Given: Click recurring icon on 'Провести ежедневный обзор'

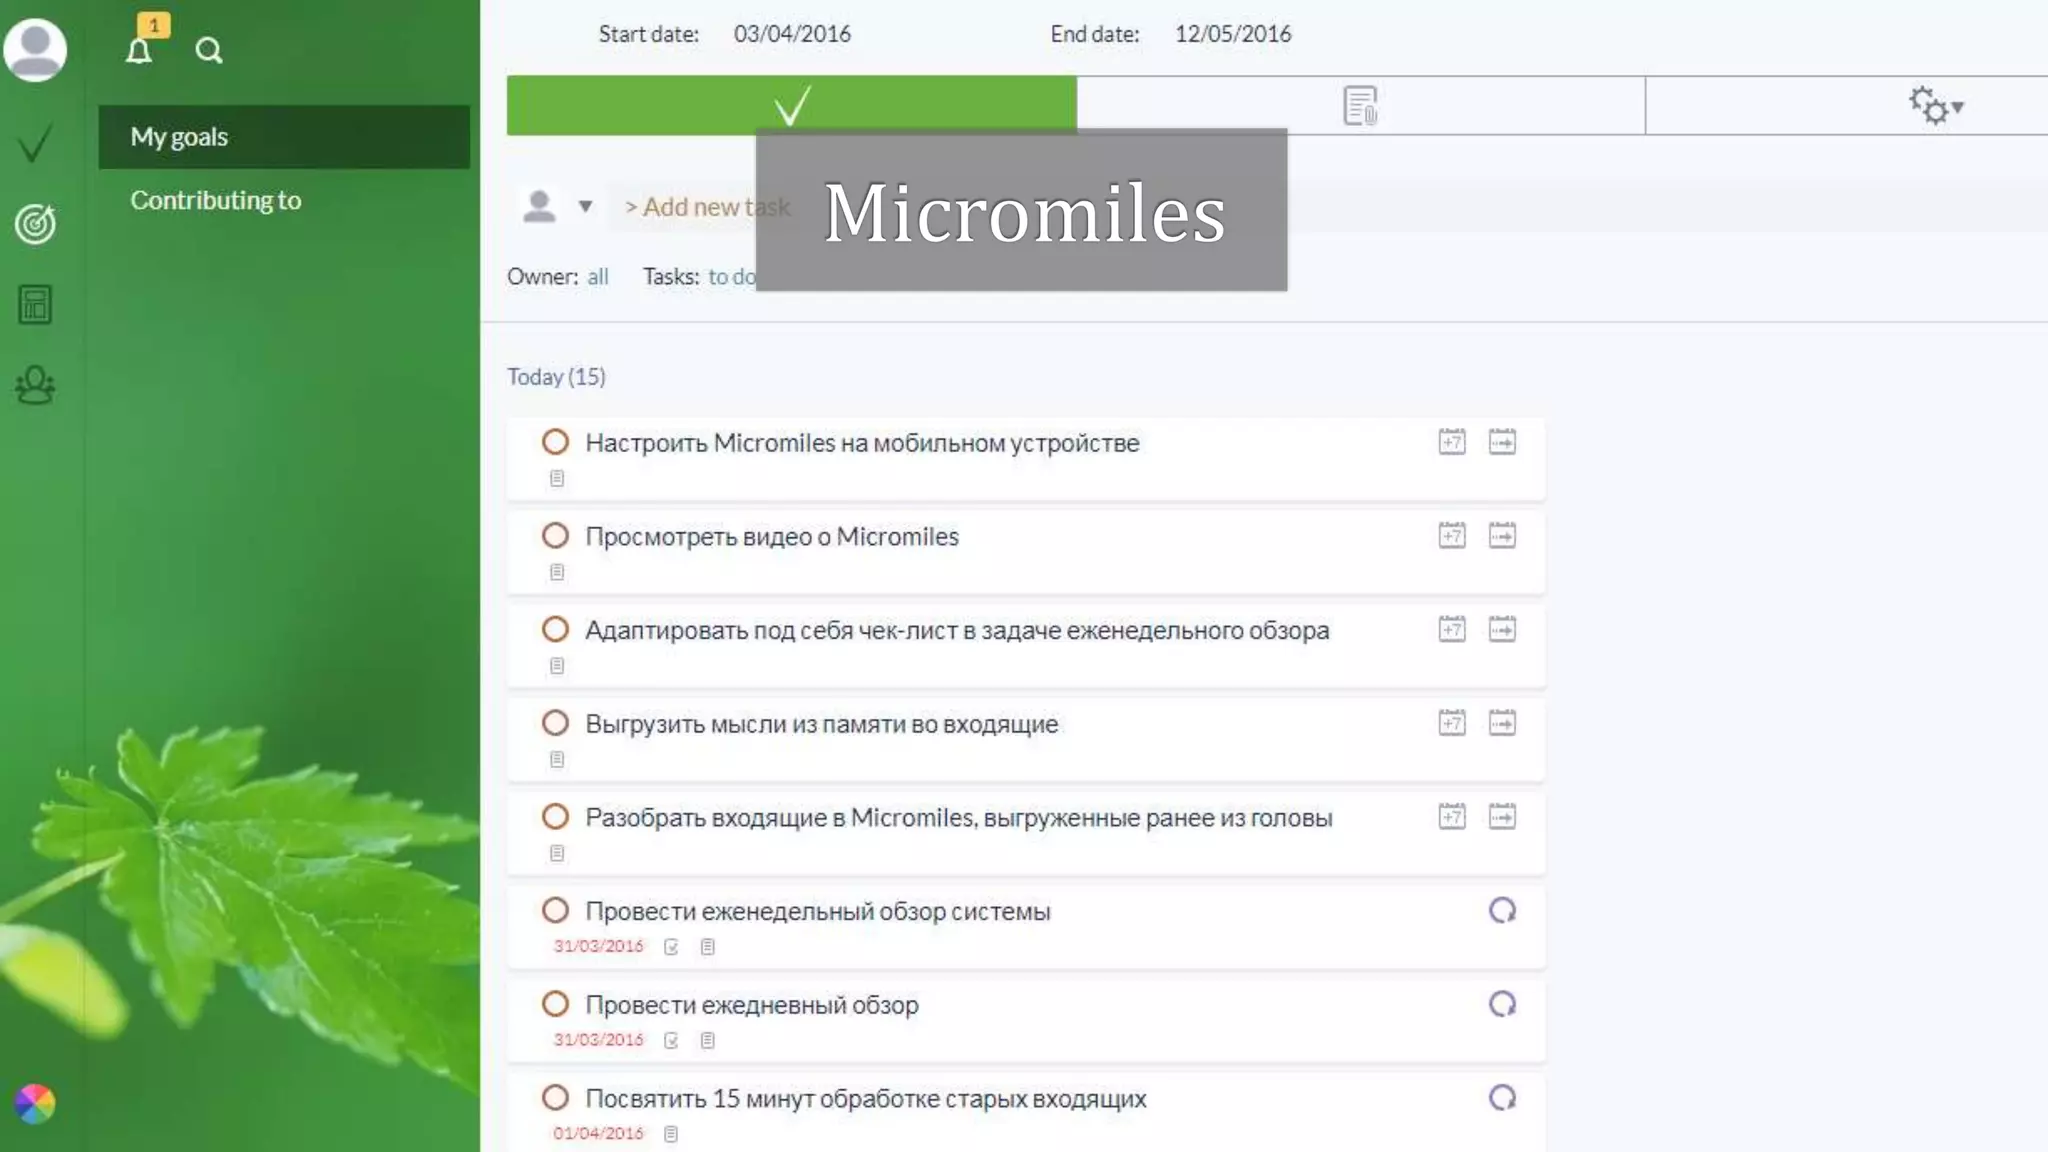Looking at the screenshot, I should tap(1502, 1004).
